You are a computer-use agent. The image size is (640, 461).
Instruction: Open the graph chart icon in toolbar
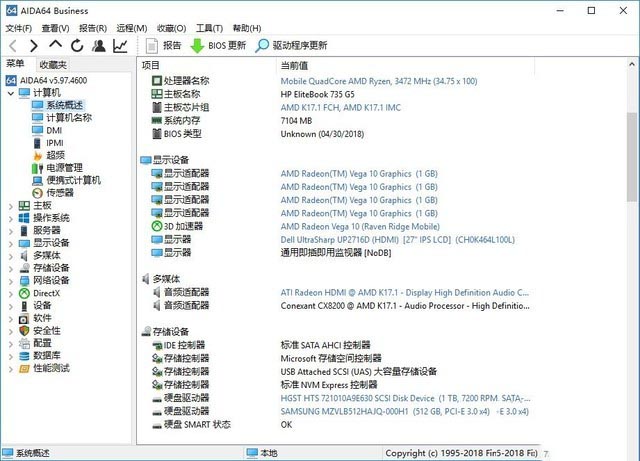click(x=120, y=46)
